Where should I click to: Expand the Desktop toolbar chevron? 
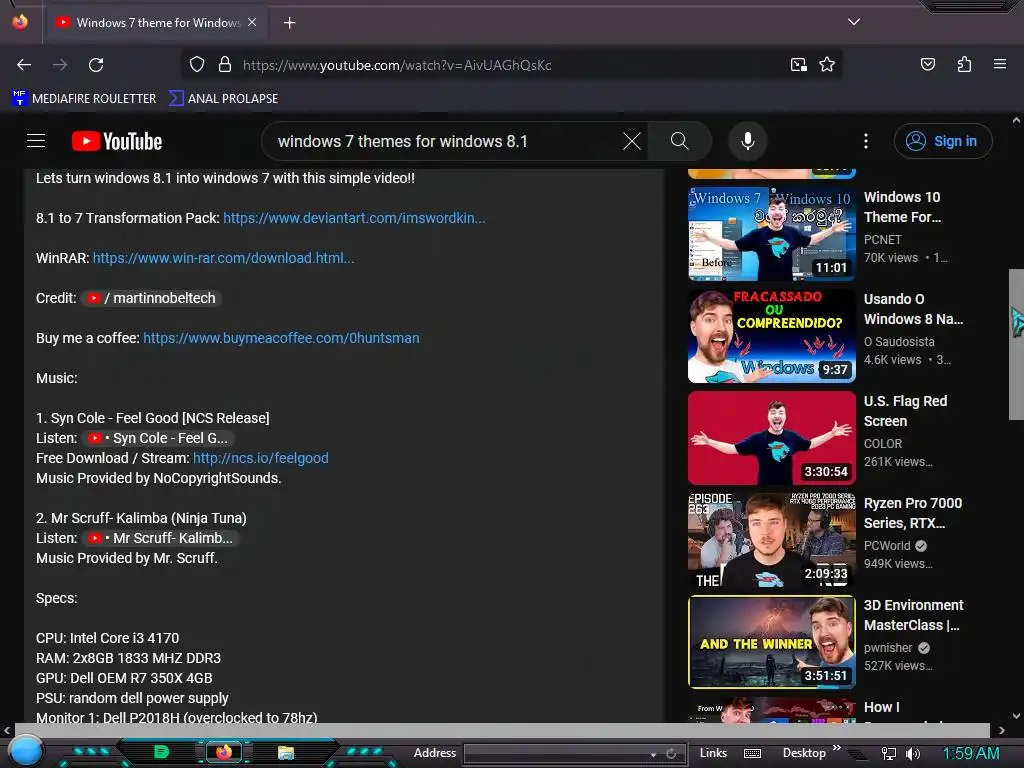(837, 748)
